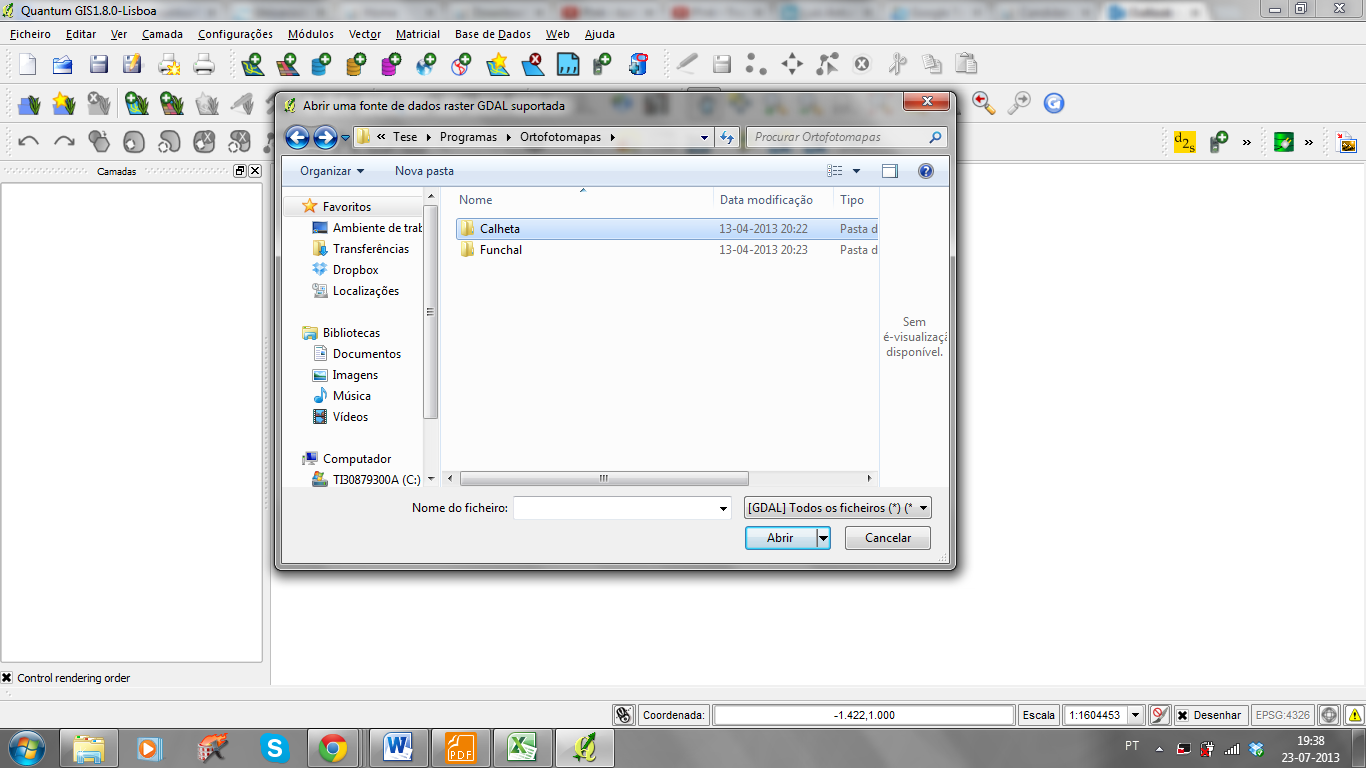Open Google Chrome from the taskbar

click(332, 747)
